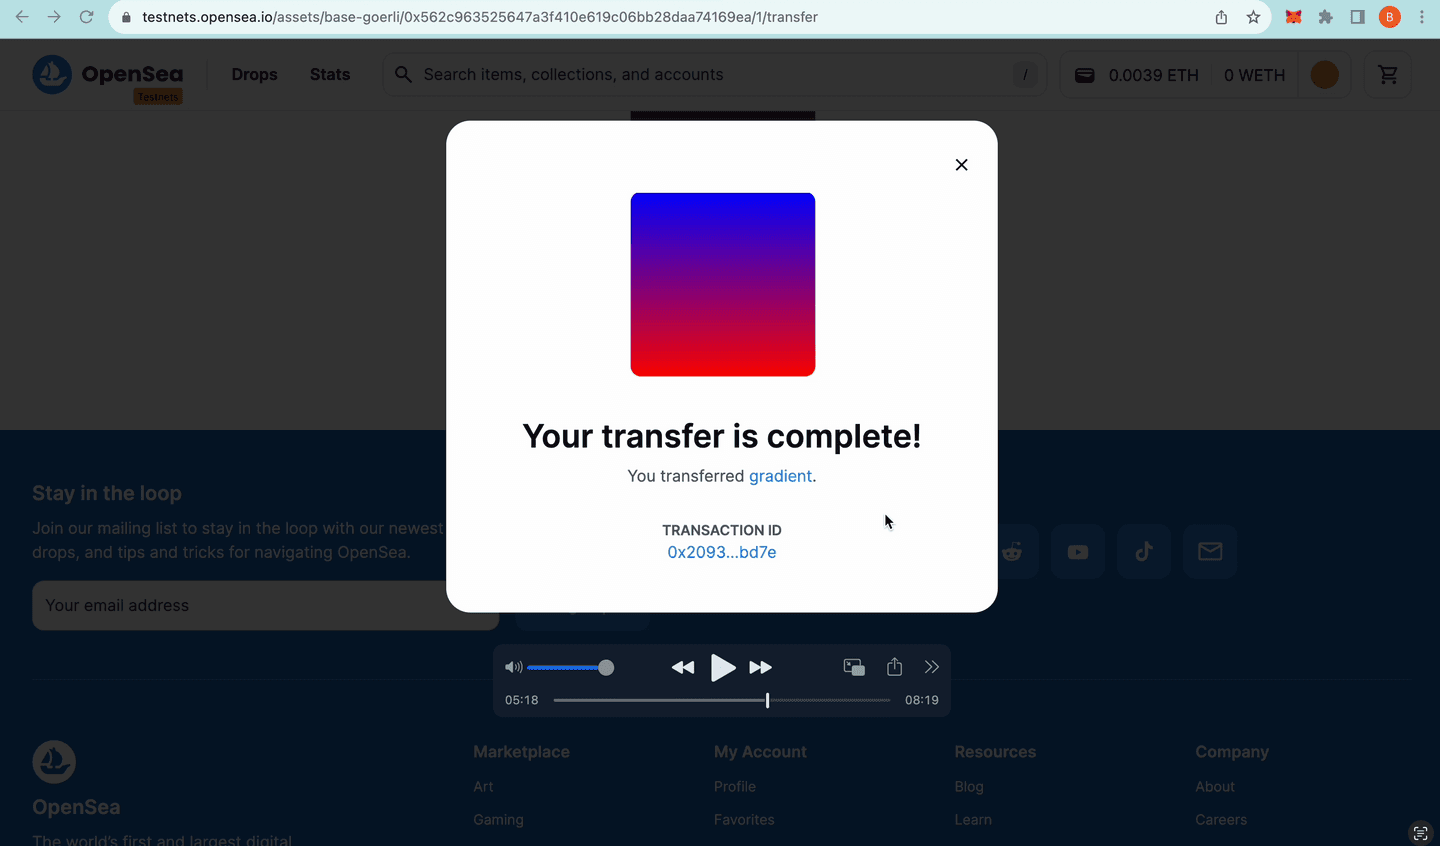Viewport: 1440px width, 846px height.
Task: Open transaction ID 0x2093...bd7e link
Action: 722,552
